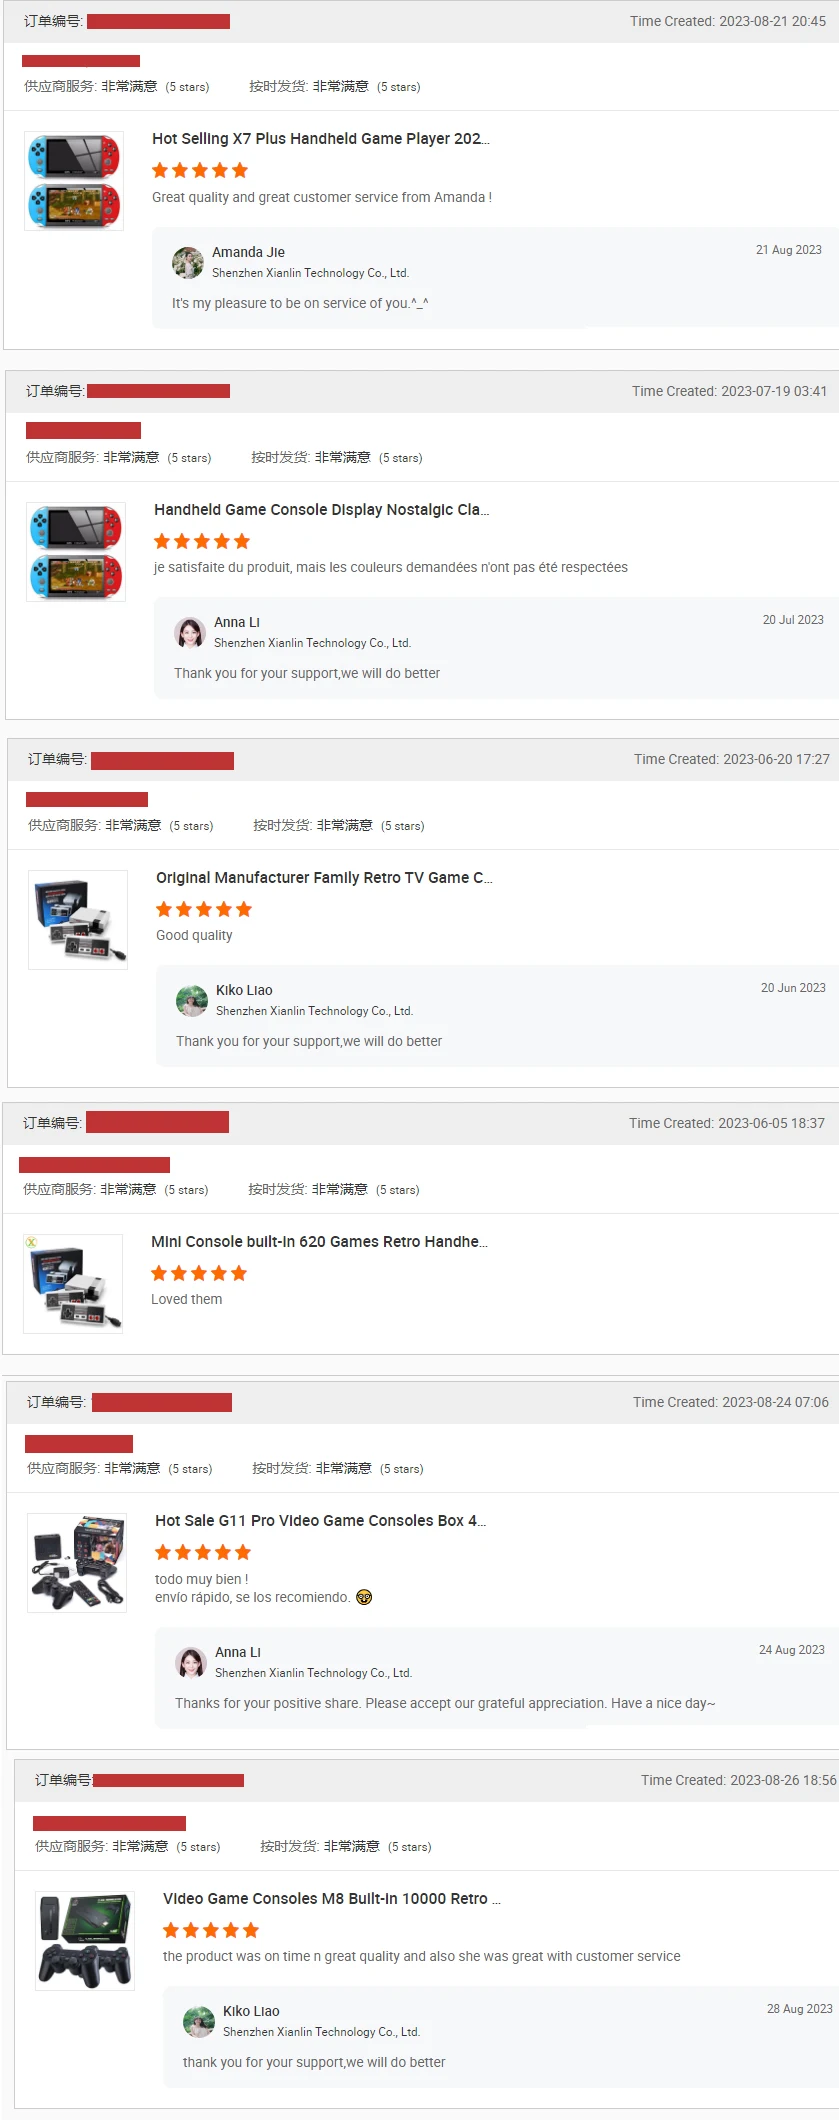Image resolution: width=839 pixels, height=2120 pixels.
Task: Click Anna Li's avatar in the Jul reply
Action: [x=190, y=632]
